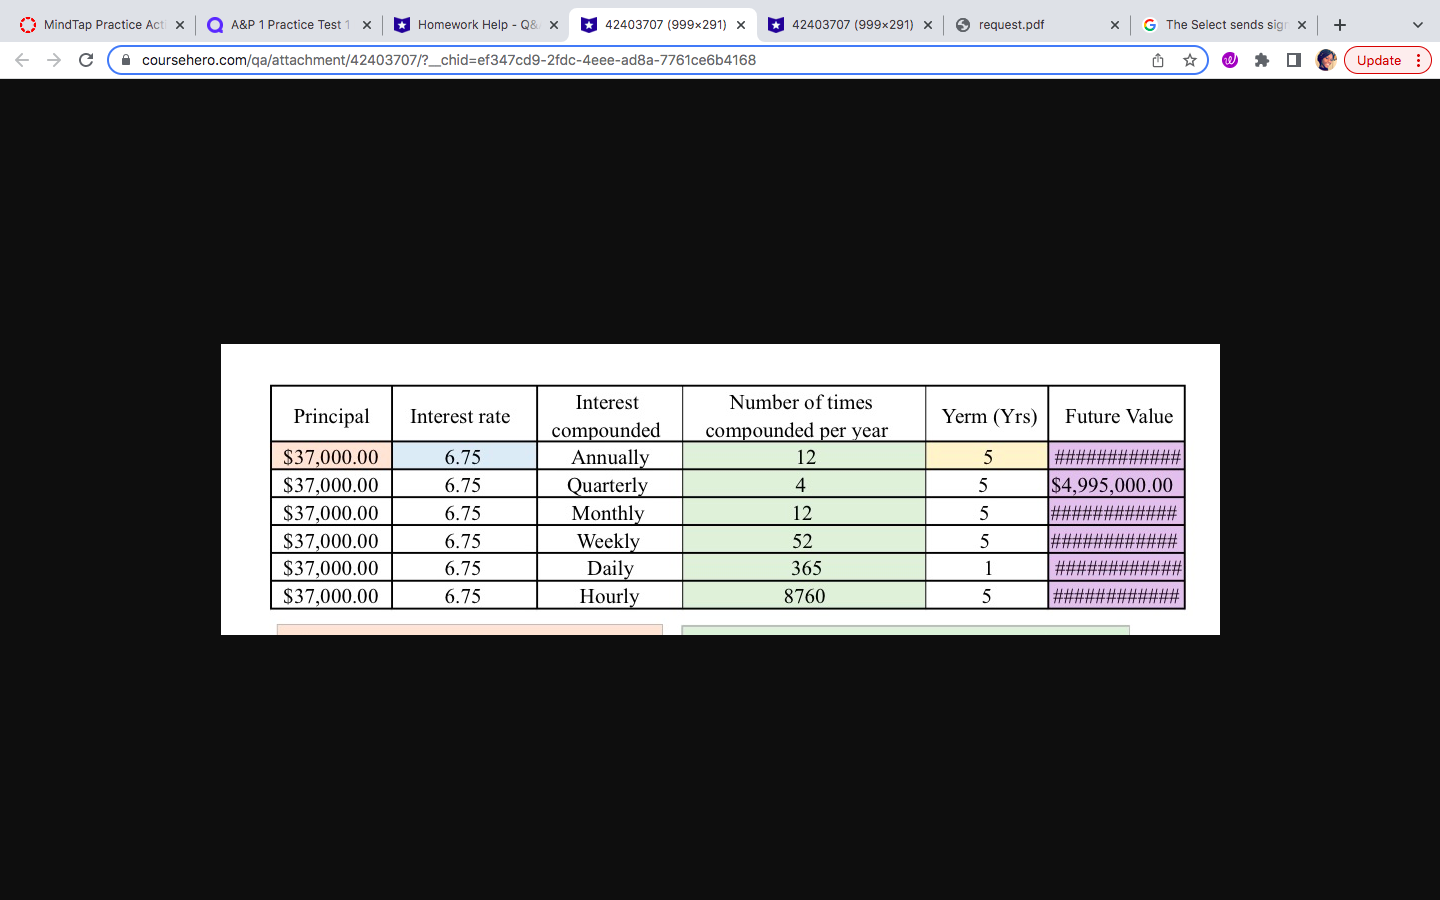Viewport: 1440px width, 900px height.
Task: Open a new browser tab
Action: click(1340, 25)
